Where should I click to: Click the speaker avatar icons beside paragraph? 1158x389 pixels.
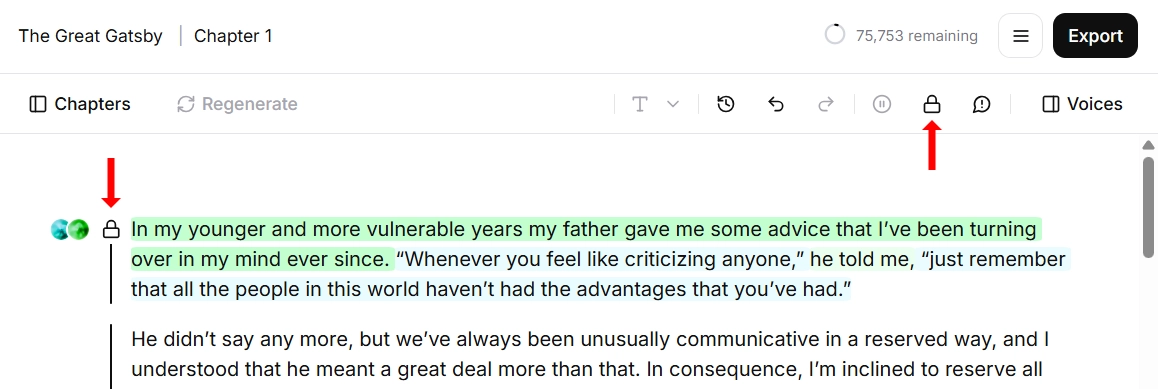[69, 230]
